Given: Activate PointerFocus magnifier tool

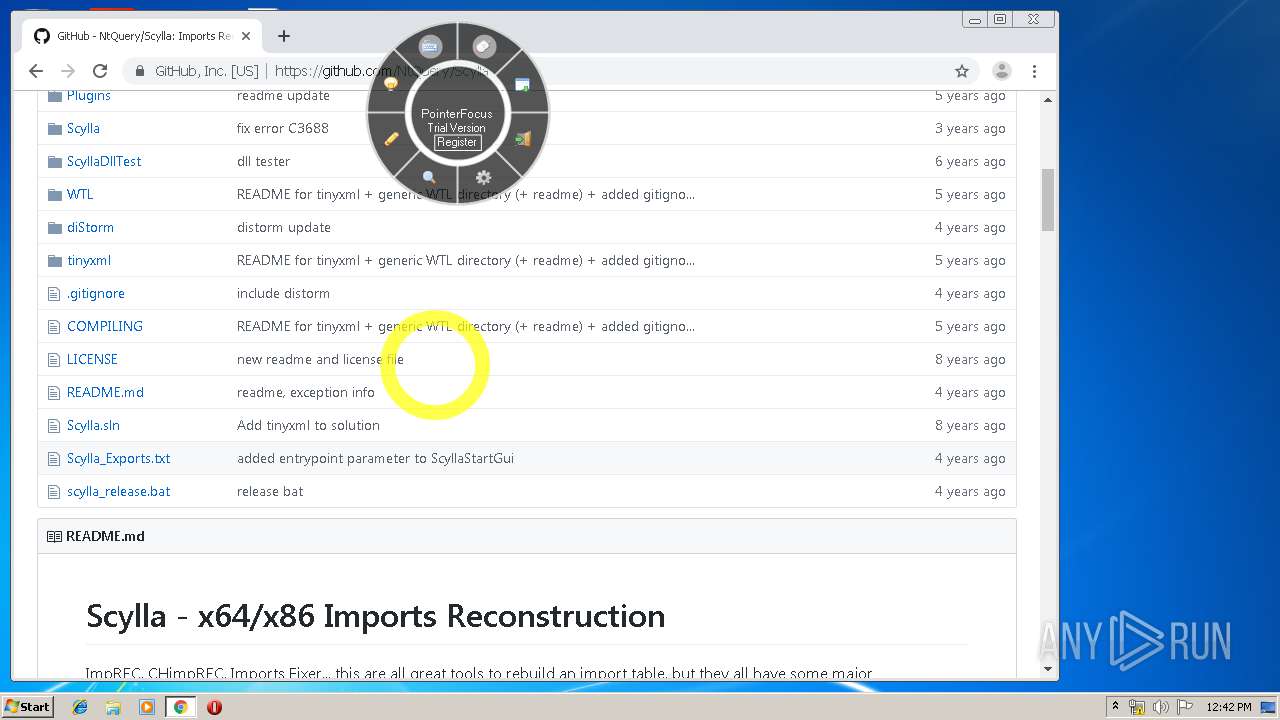Looking at the screenshot, I should [430, 177].
